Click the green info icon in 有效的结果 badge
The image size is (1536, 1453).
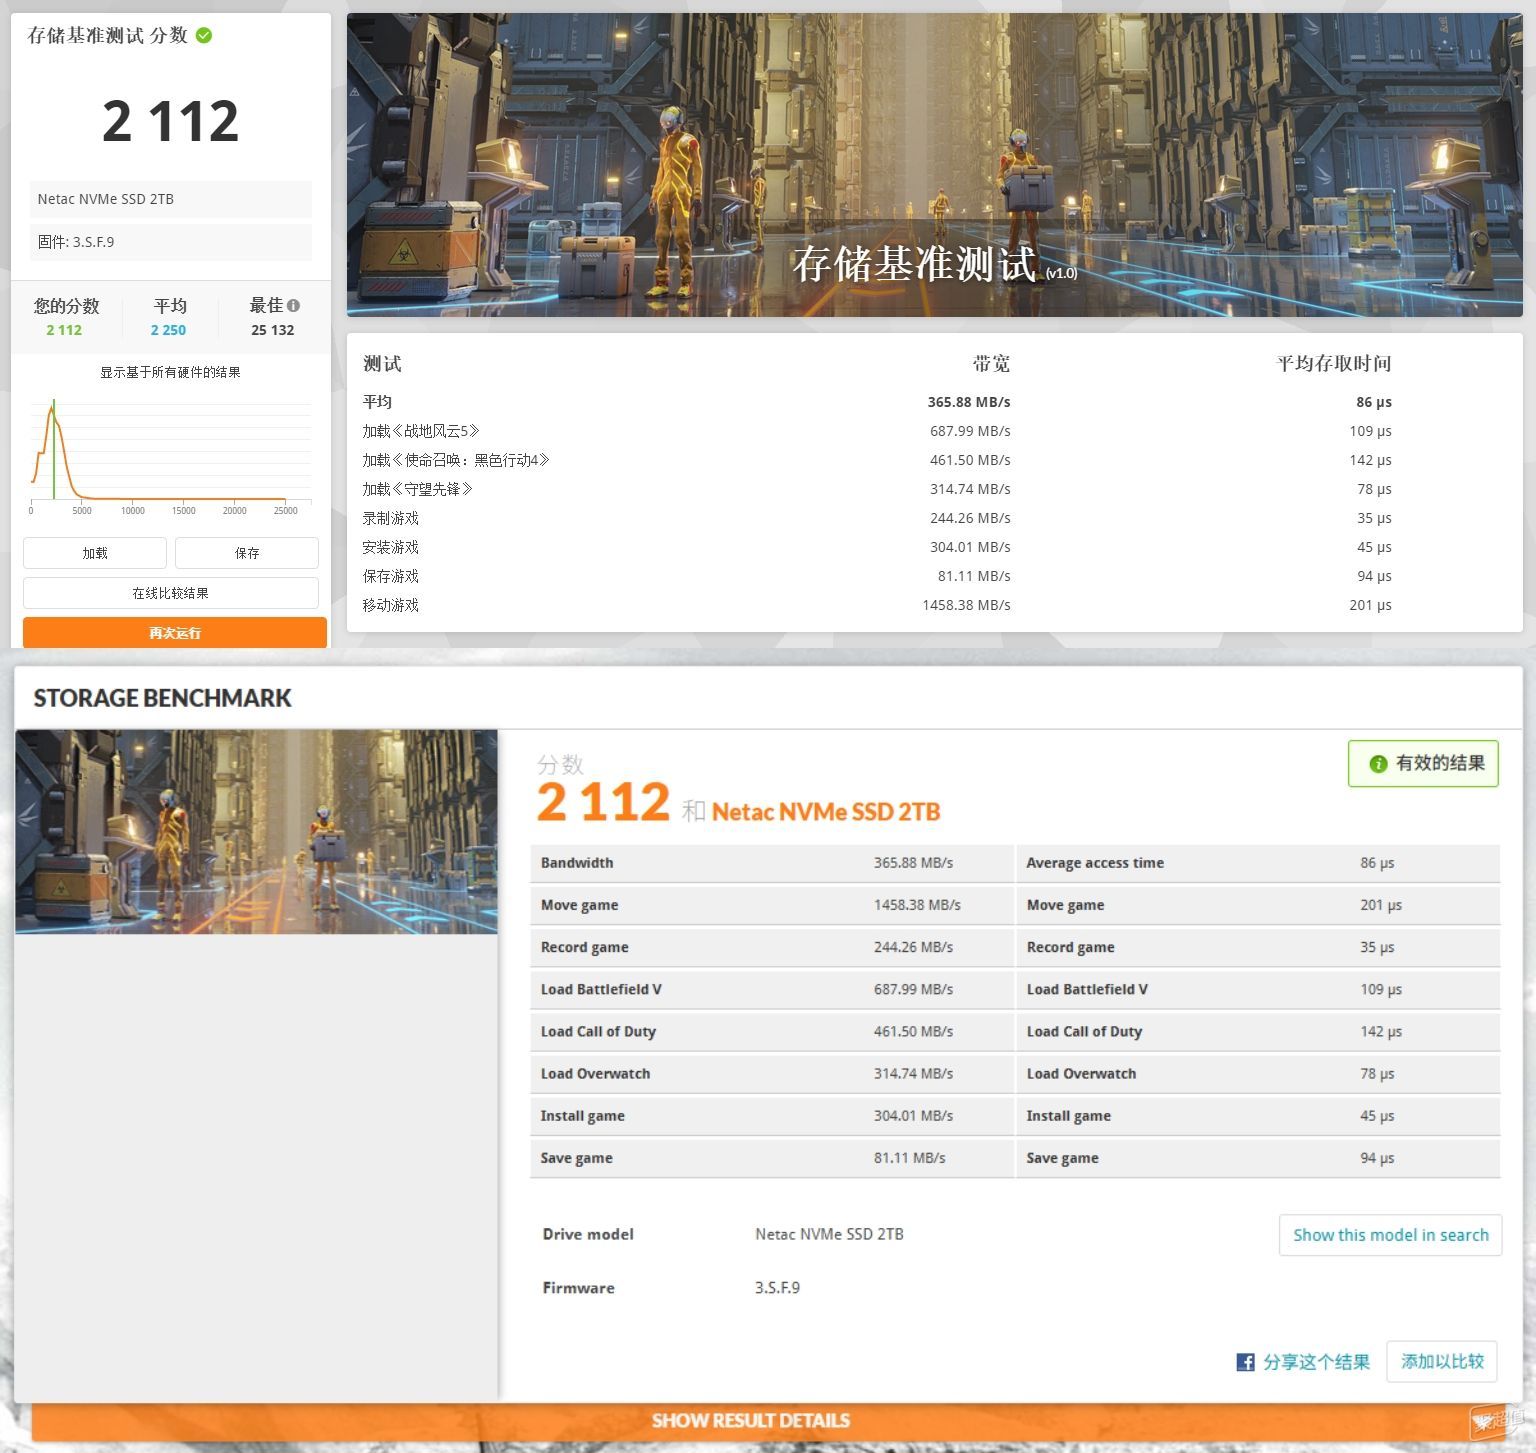[x=1378, y=763]
